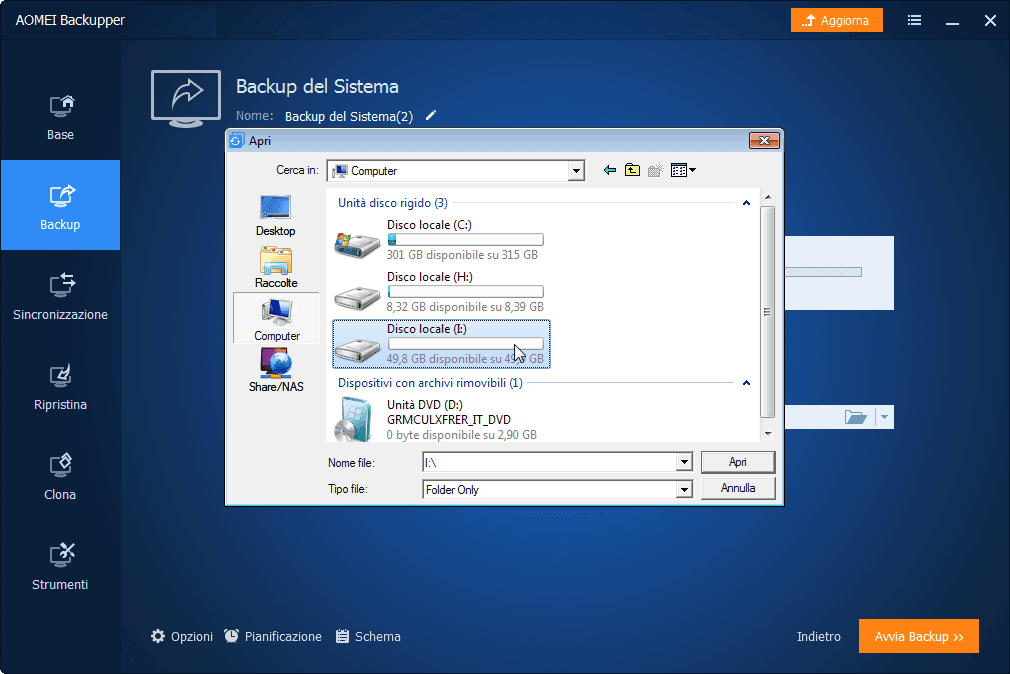1010x674 pixels.
Task: Go up one folder level icon
Action: point(632,170)
